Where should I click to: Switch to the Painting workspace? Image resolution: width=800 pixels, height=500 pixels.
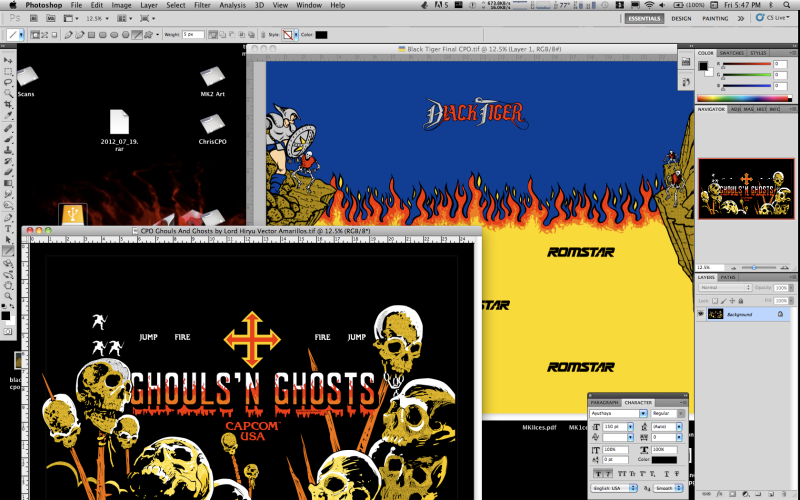pos(715,18)
